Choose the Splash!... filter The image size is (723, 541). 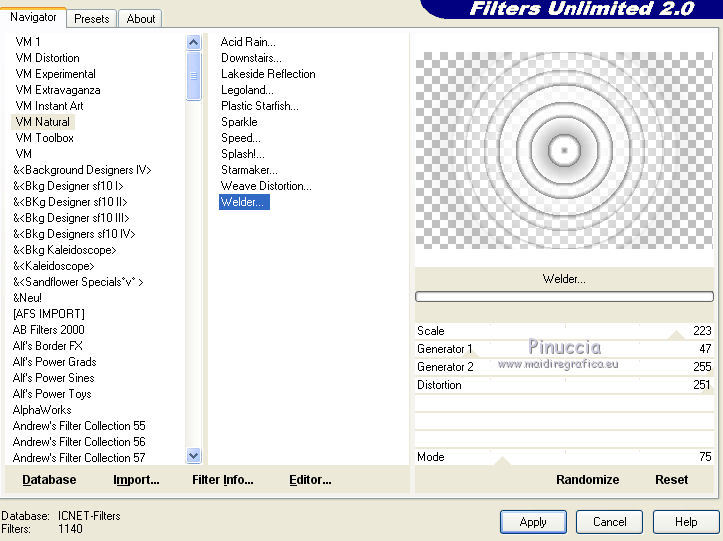click(243, 154)
